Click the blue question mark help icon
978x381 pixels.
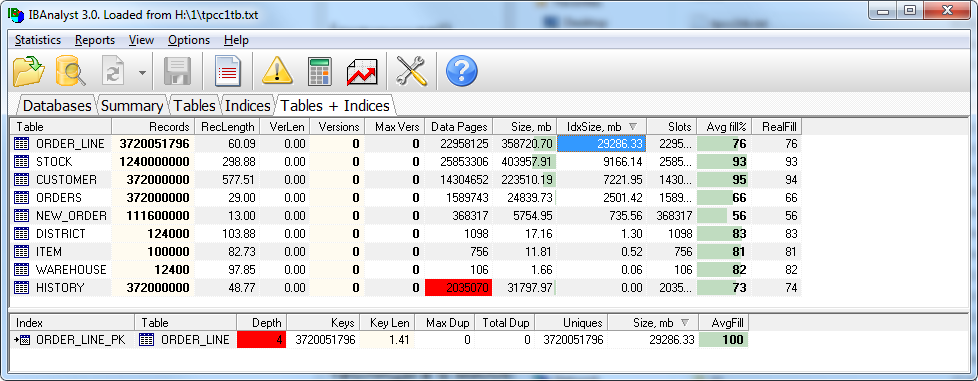coord(462,71)
